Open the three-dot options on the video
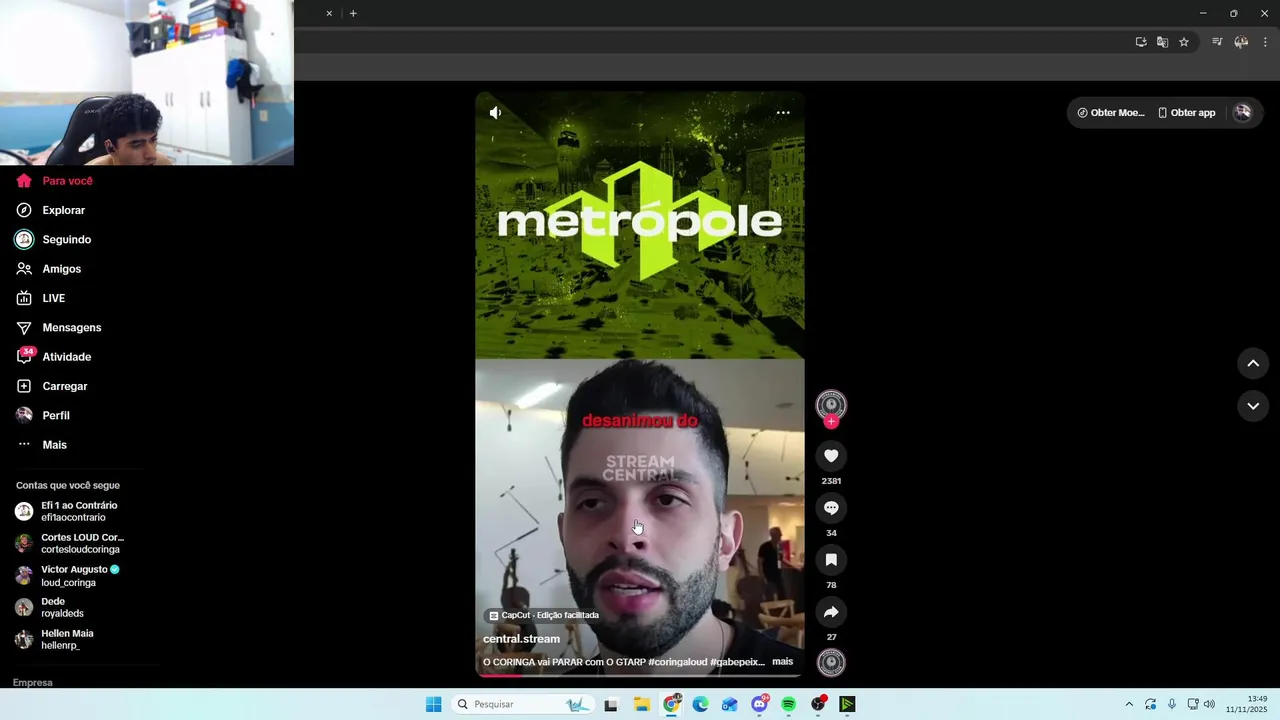 pyautogui.click(x=783, y=113)
